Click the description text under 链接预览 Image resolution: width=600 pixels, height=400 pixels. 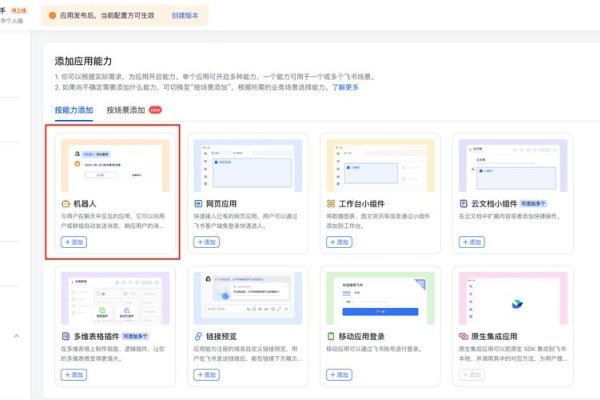(248, 354)
